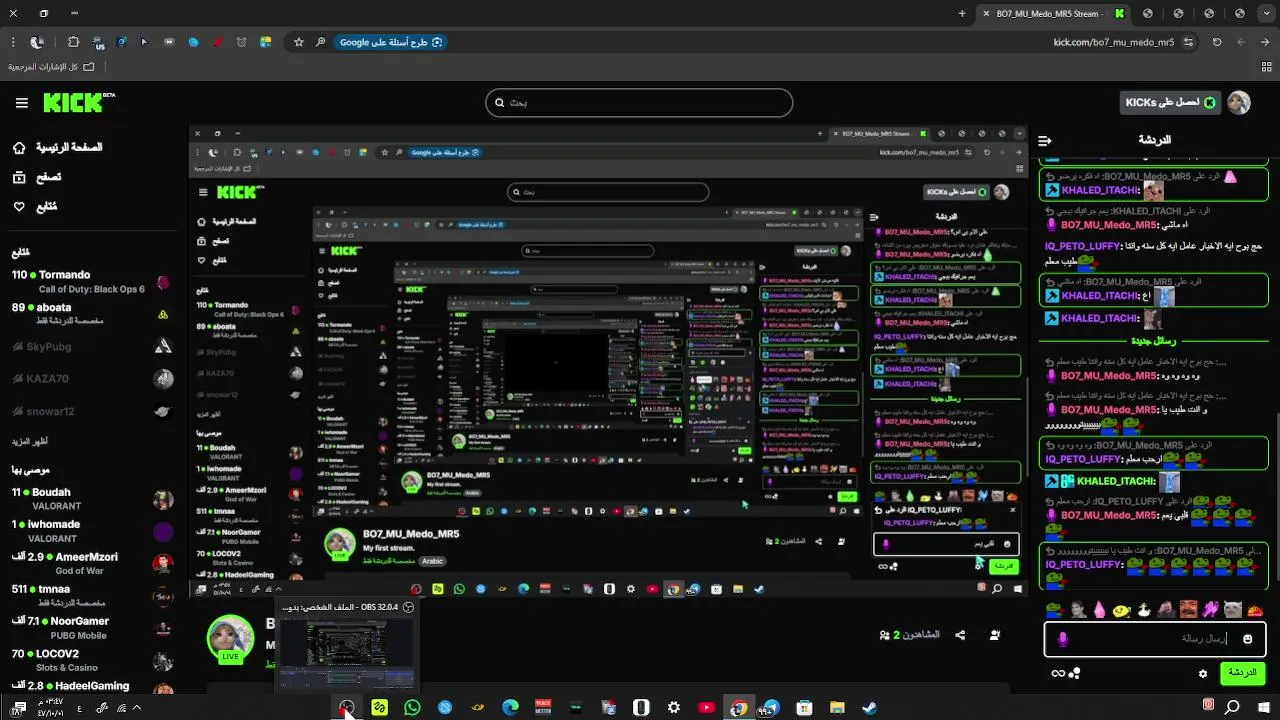The width and height of the screenshot is (1280, 720).
Task: Open YouTube icon on the taskbar
Action: [x=707, y=708]
